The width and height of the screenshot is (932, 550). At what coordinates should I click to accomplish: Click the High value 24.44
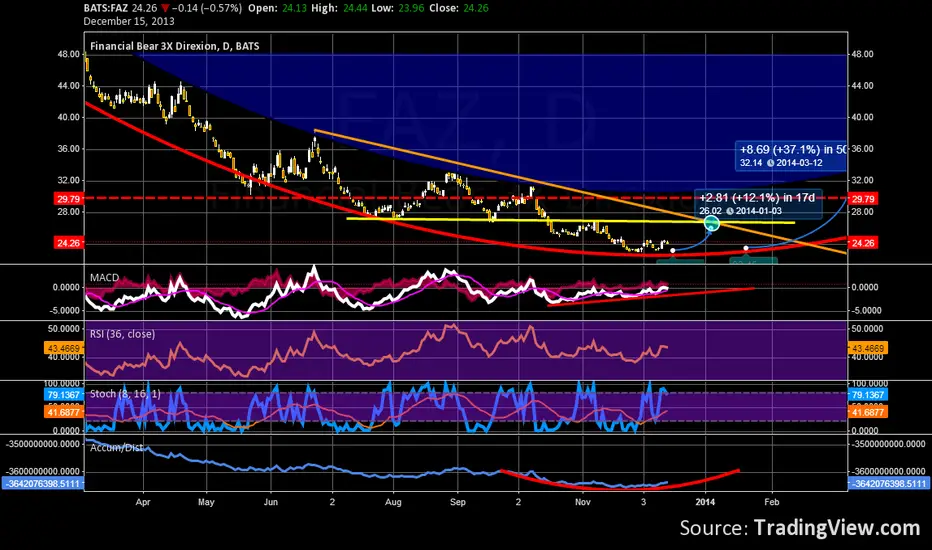[356, 8]
